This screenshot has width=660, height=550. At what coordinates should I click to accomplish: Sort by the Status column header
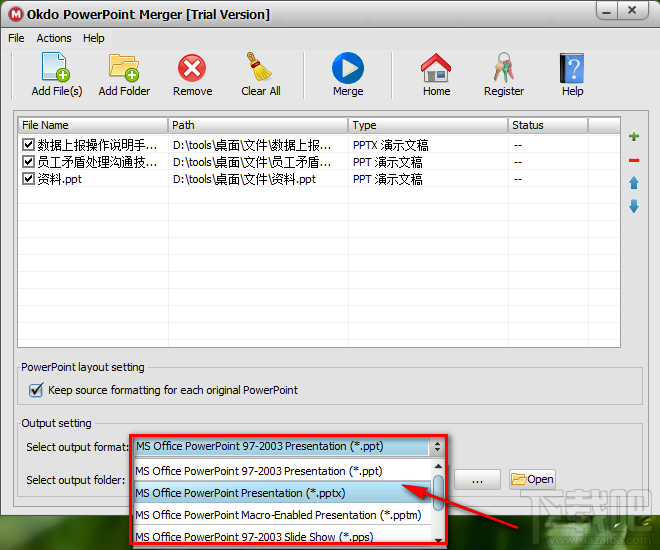(548, 125)
